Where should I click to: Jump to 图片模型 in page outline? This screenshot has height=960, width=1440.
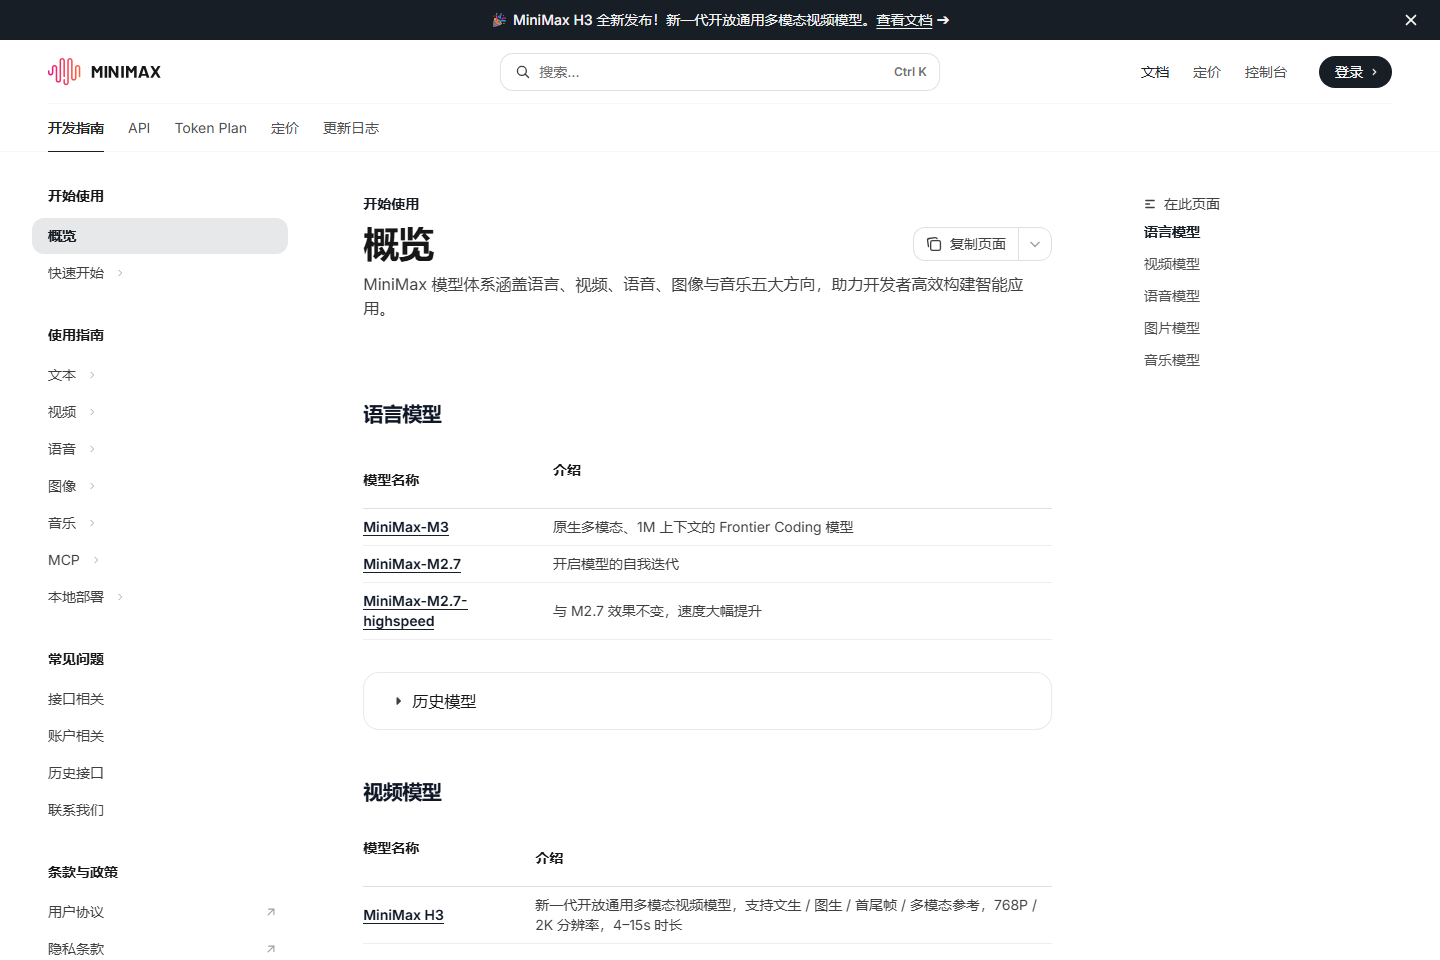[1172, 328]
